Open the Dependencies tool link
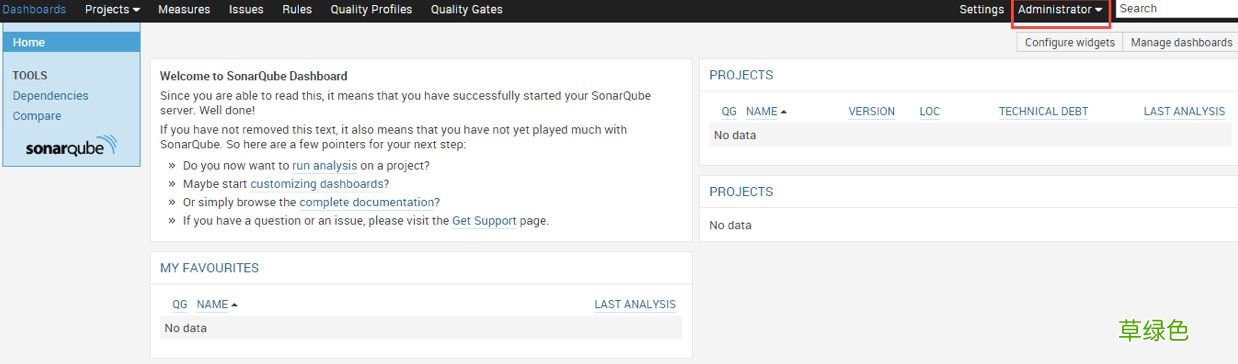Viewport: 1238px width, 364px height. pos(50,96)
